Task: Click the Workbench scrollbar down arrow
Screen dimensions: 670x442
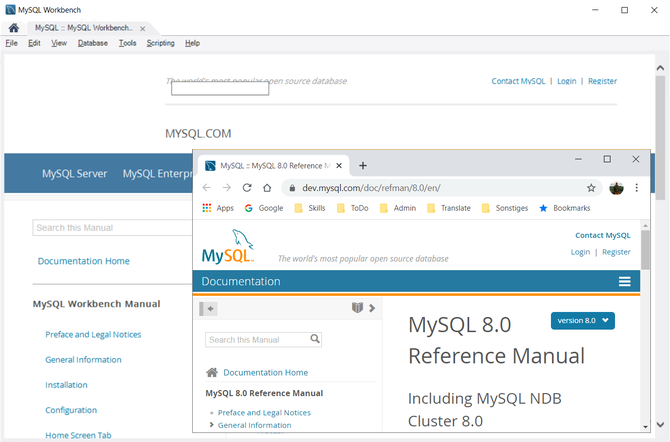Action: (x=660, y=424)
